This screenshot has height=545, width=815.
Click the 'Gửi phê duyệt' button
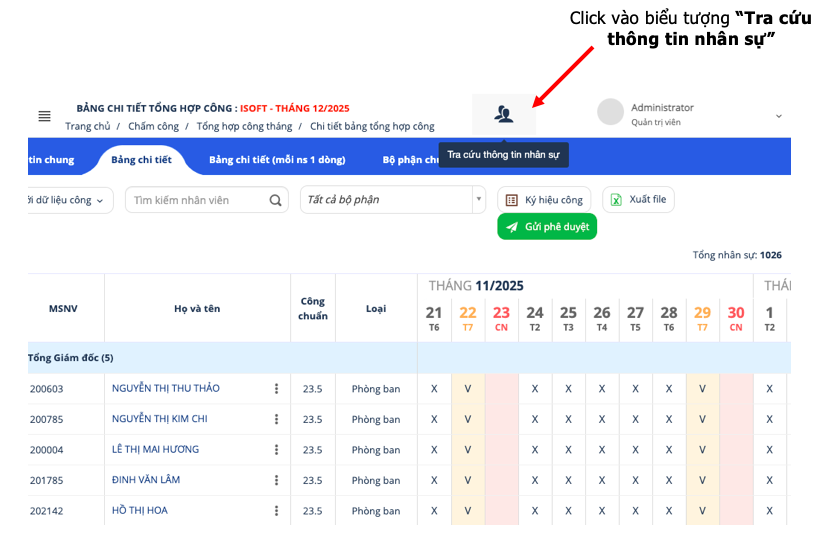click(x=547, y=227)
